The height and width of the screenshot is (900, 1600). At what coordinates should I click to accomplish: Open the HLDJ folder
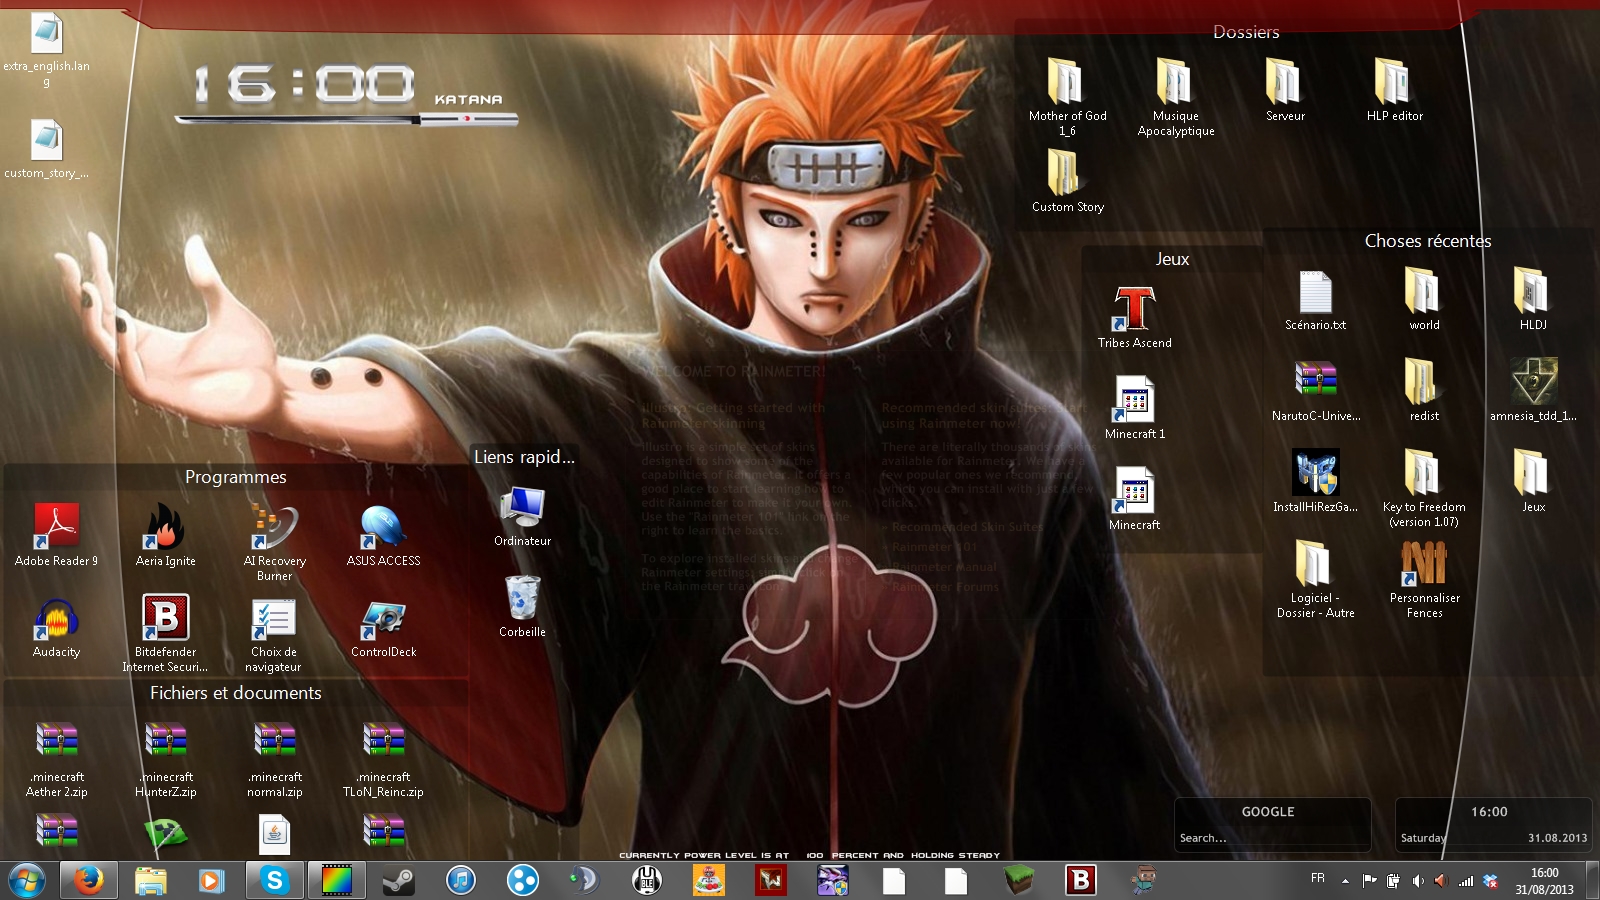click(1533, 300)
